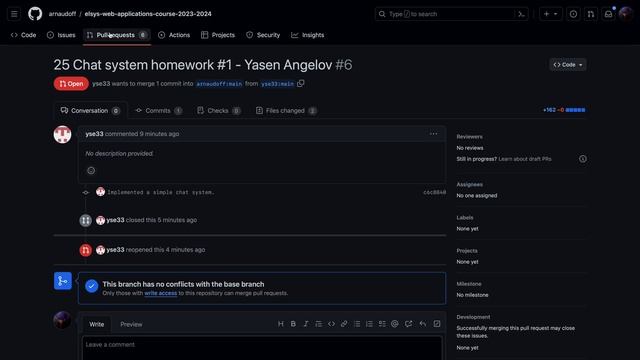Open pull requests icon in header

pos(591,14)
